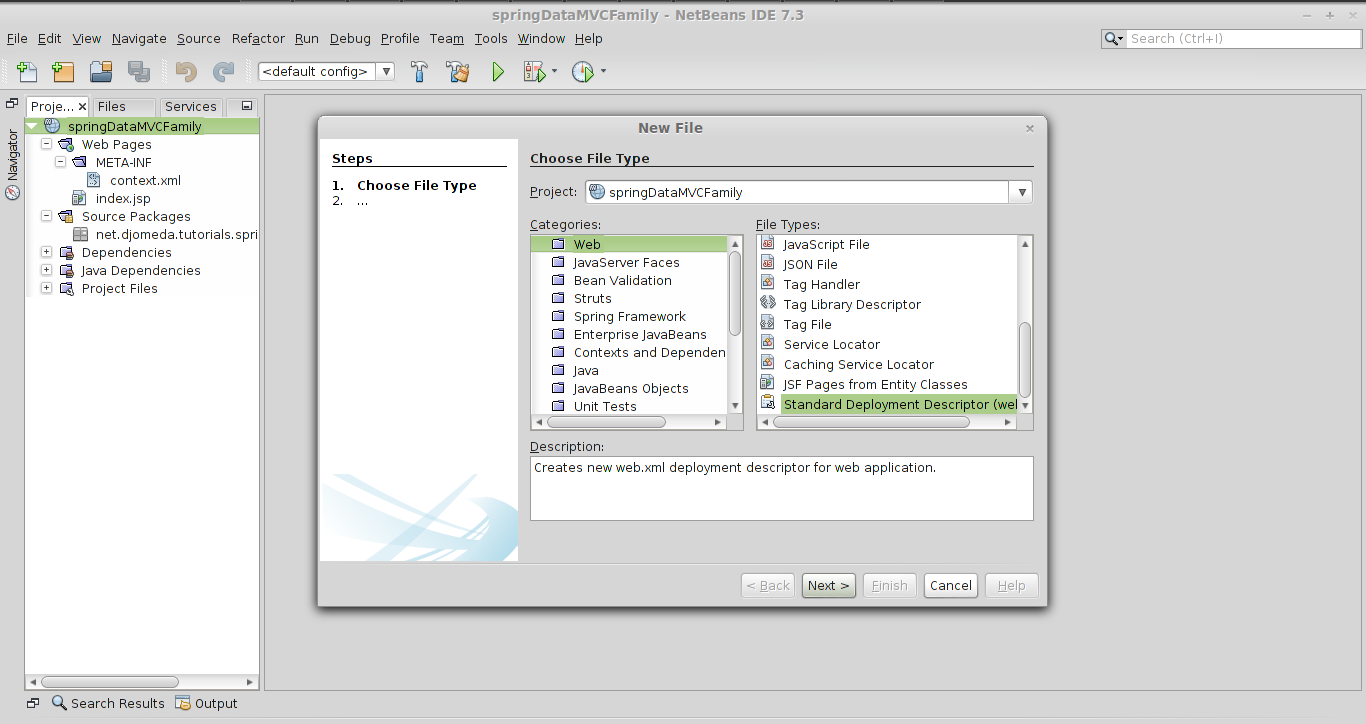Screen dimensions: 1366x724
Task: Select the net.djomeda.tutorials package node
Action: pos(176,234)
